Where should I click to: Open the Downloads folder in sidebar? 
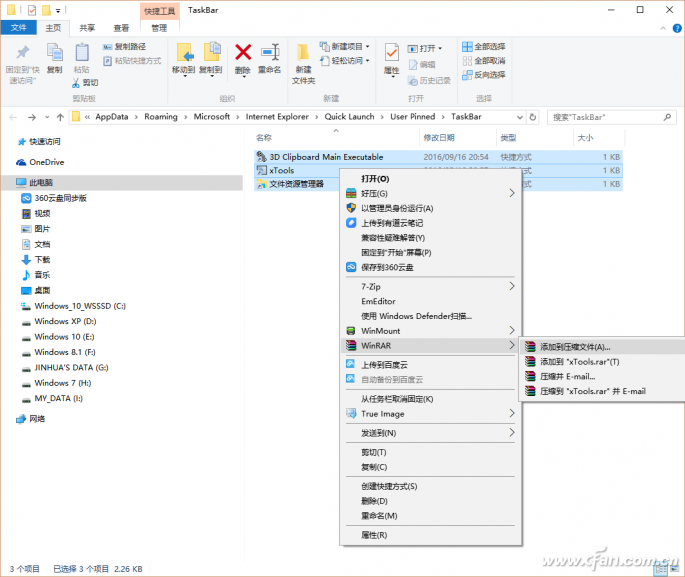click(36, 260)
